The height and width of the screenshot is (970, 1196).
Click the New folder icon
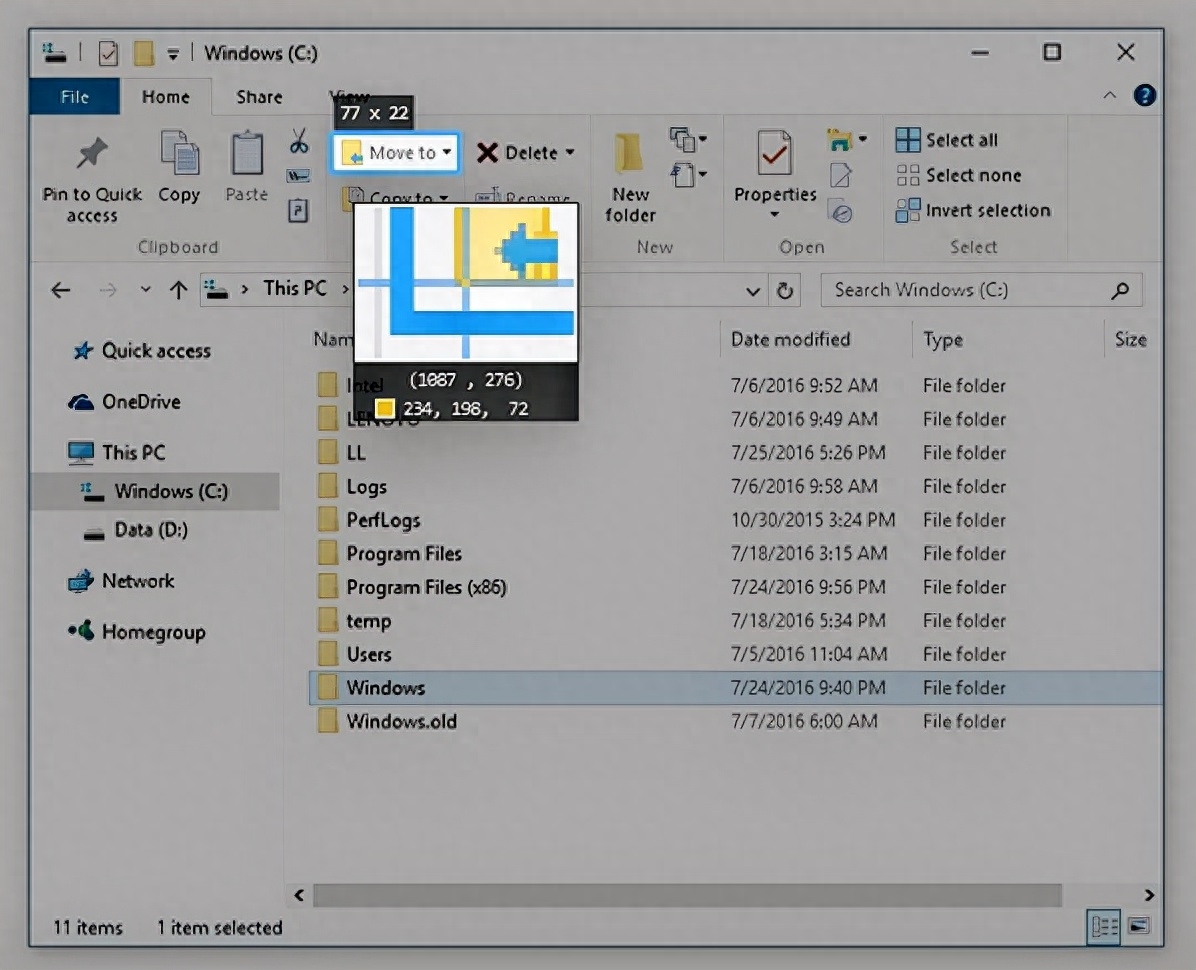(x=630, y=155)
